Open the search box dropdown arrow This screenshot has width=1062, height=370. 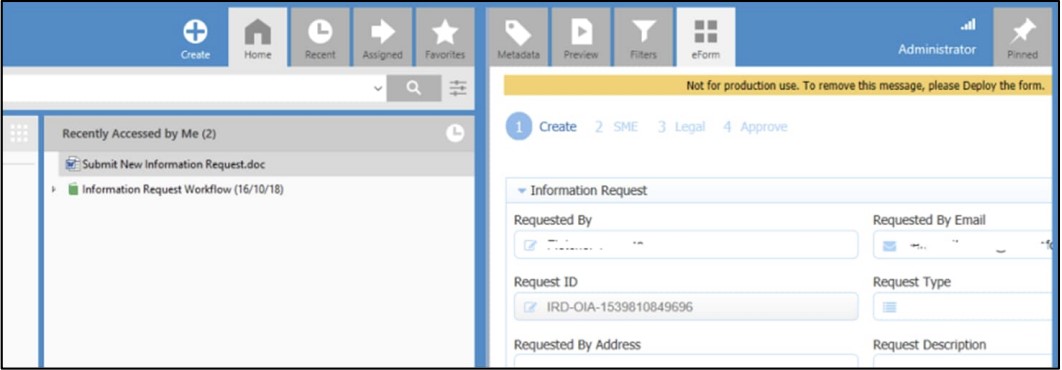point(378,88)
